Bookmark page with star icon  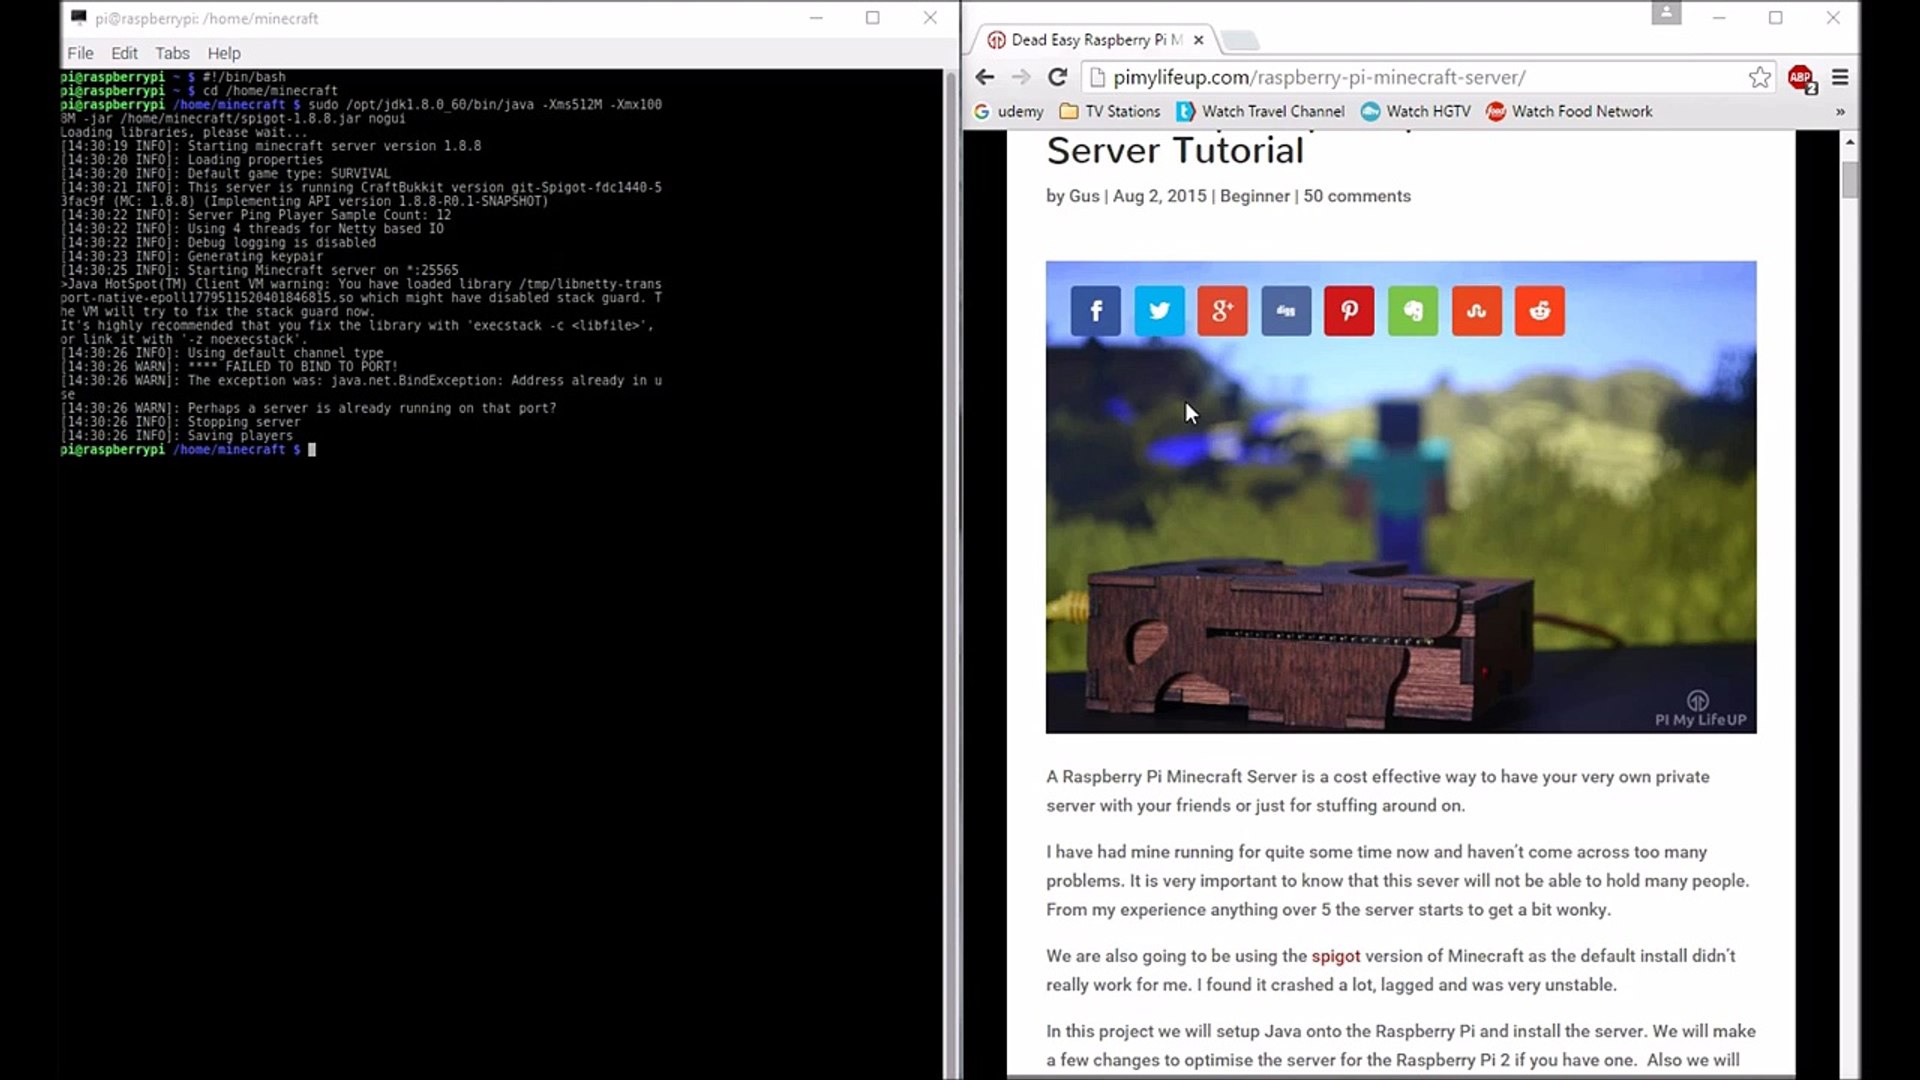tap(1760, 77)
